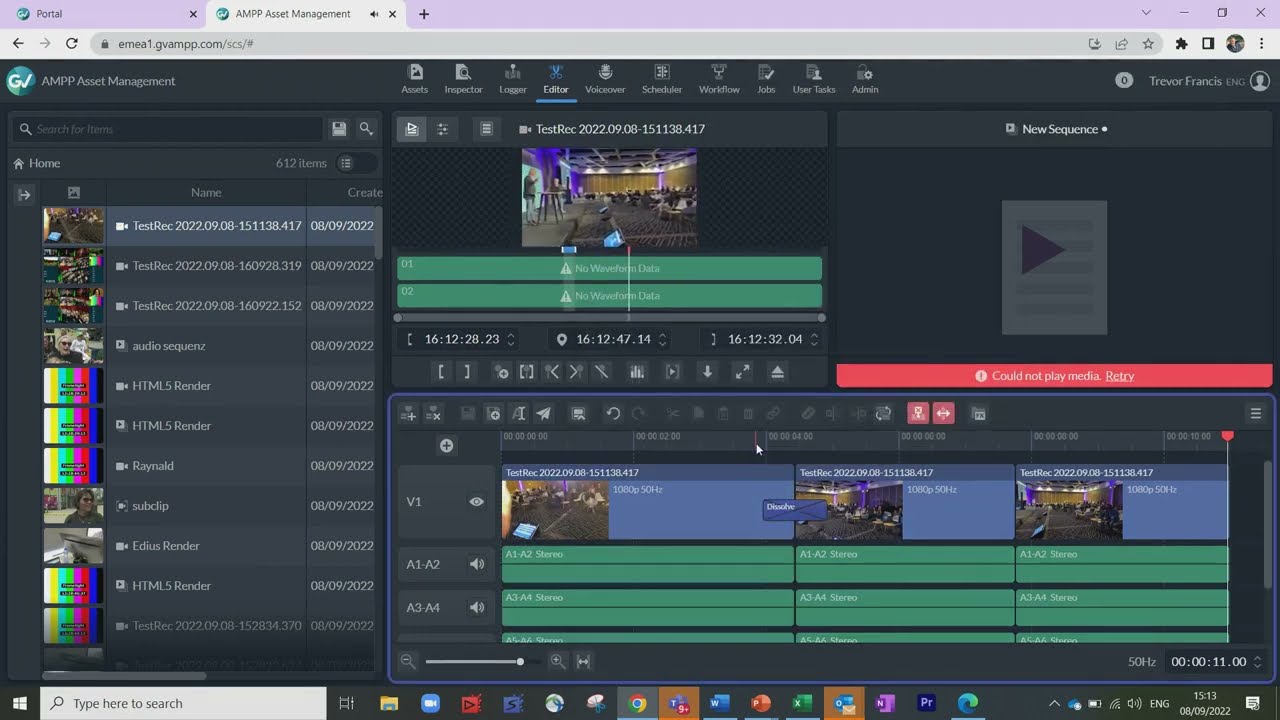
Task: Mute the A3-A4 audio track
Action: (477, 607)
